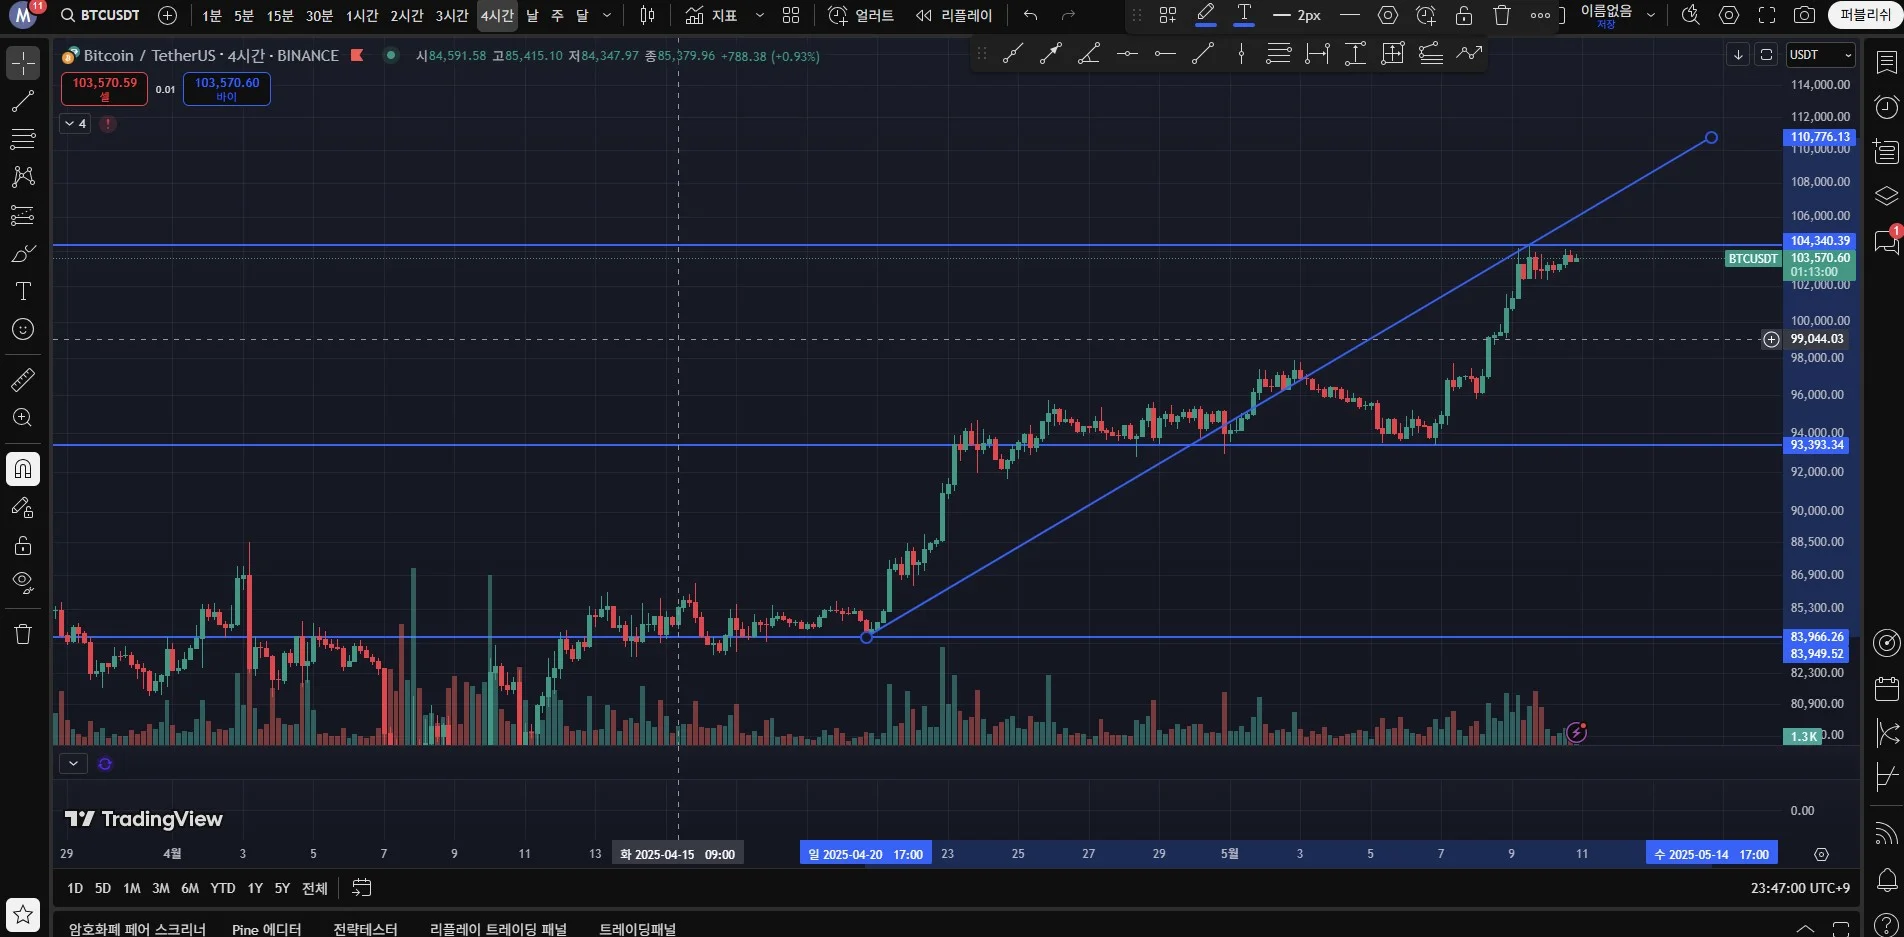This screenshot has height=937, width=1904.
Task: Open quick search lightning icon
Action: (1691, 15)
